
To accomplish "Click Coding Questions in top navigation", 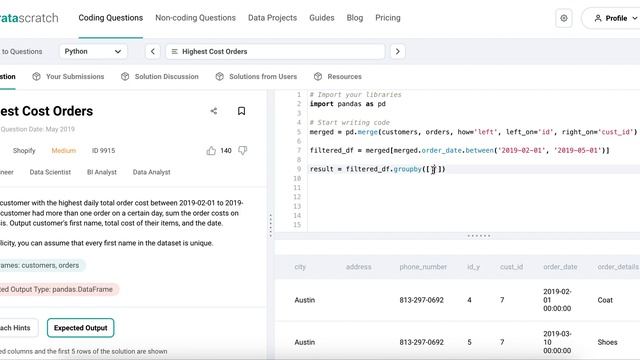I will (111, 18).
